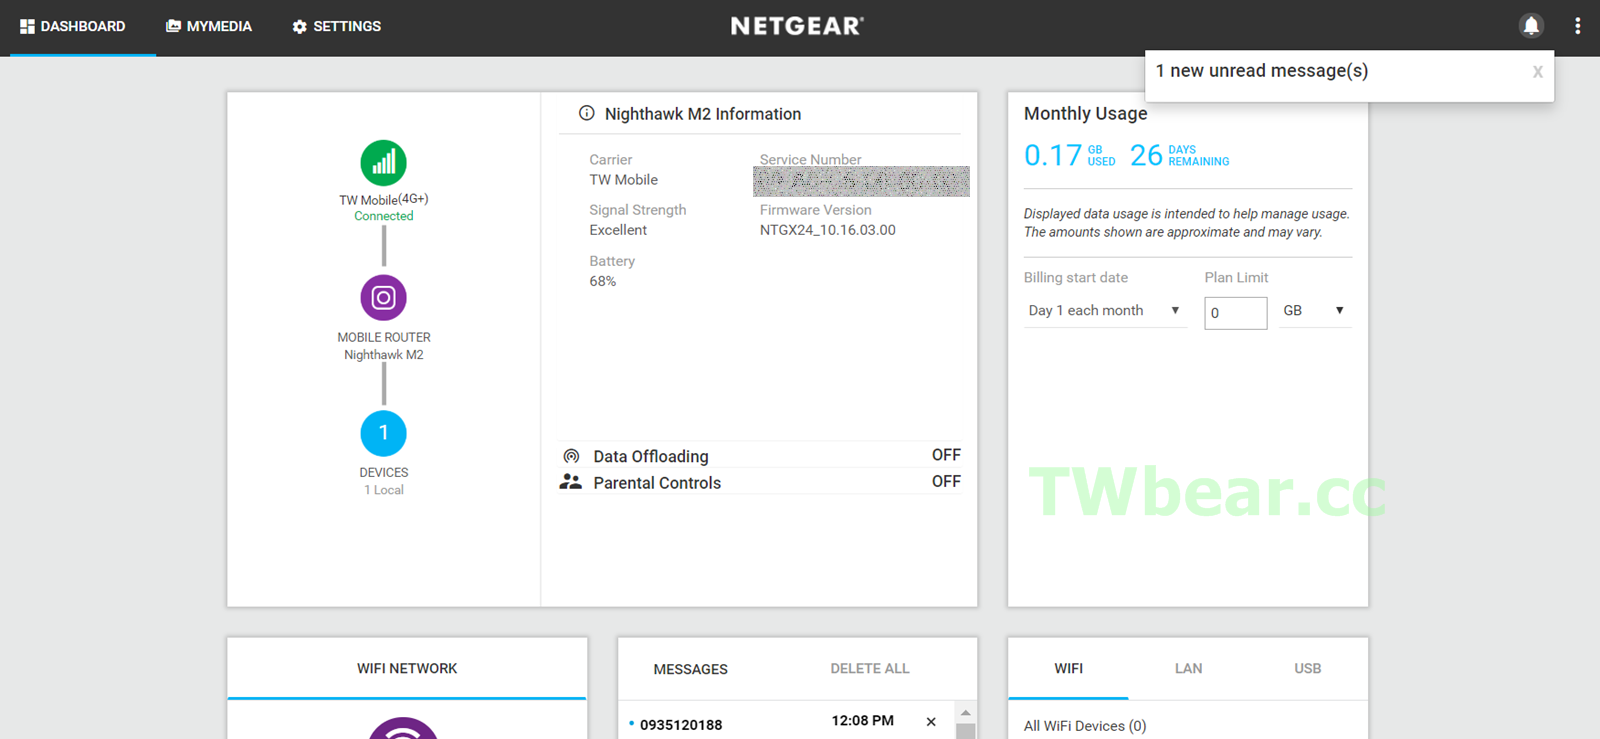The height and width of the screenshot is (739, 1600).
Task: Click the green signal strength icon
Action: pyautogui.click(x=383, y=163)
